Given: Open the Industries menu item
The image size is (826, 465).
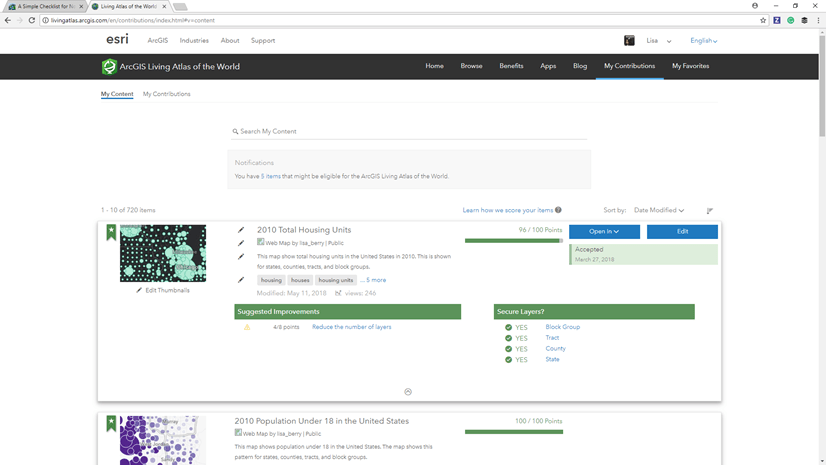Looking at the screenshot, I should click(194, 41).
